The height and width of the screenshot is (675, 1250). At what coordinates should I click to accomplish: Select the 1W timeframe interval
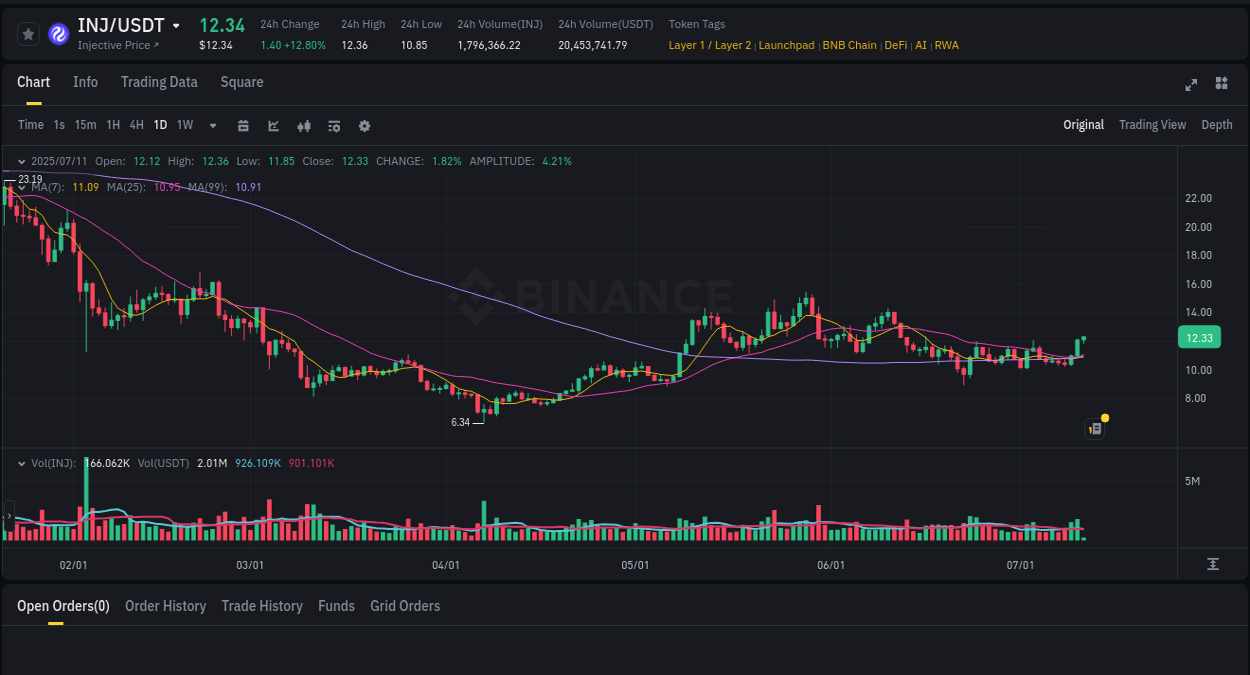[x=184, y=125]
